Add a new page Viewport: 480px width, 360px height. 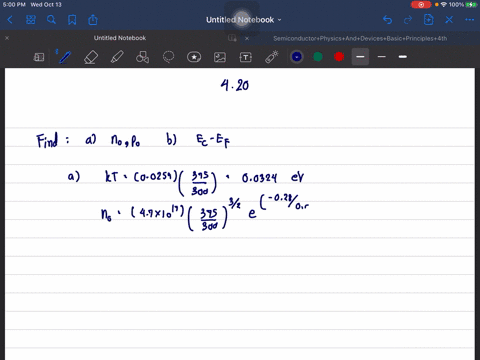[x=428, y=20]
